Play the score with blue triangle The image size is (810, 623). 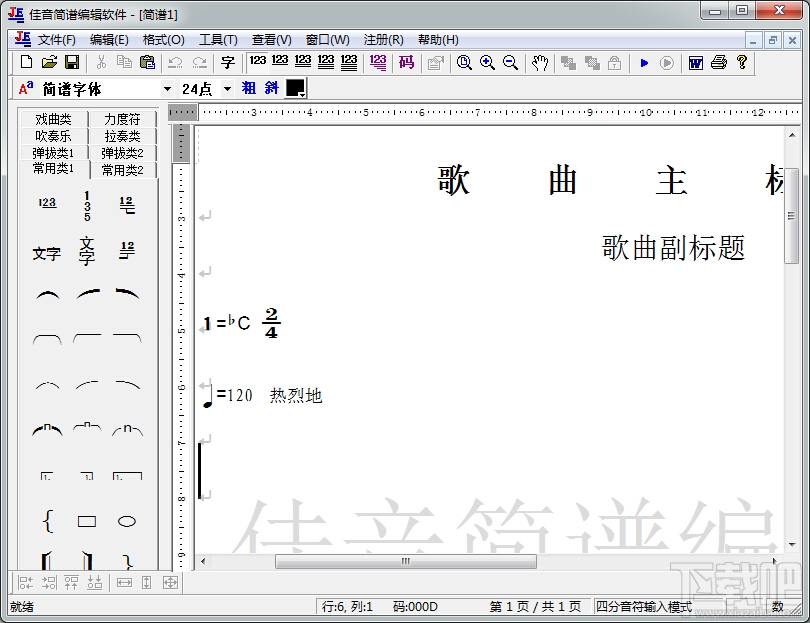tap(644, 63)
